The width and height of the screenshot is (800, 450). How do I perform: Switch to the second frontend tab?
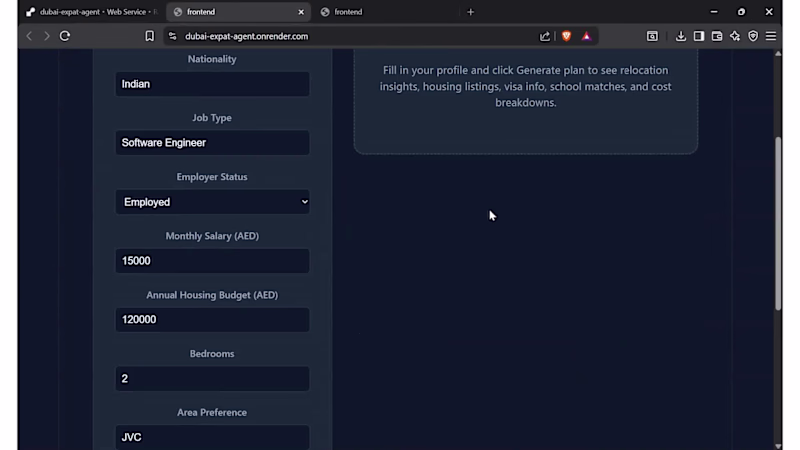pos(386,12)
